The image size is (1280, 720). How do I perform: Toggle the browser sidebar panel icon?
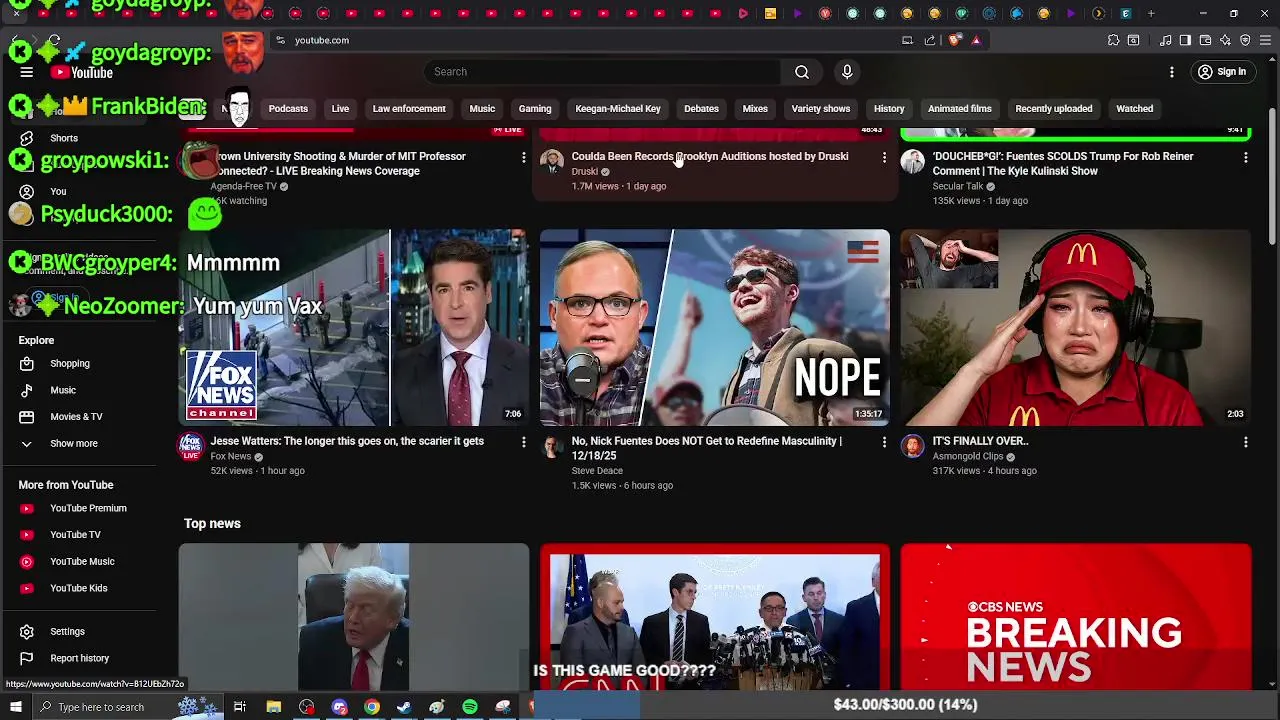point(1185,40)
